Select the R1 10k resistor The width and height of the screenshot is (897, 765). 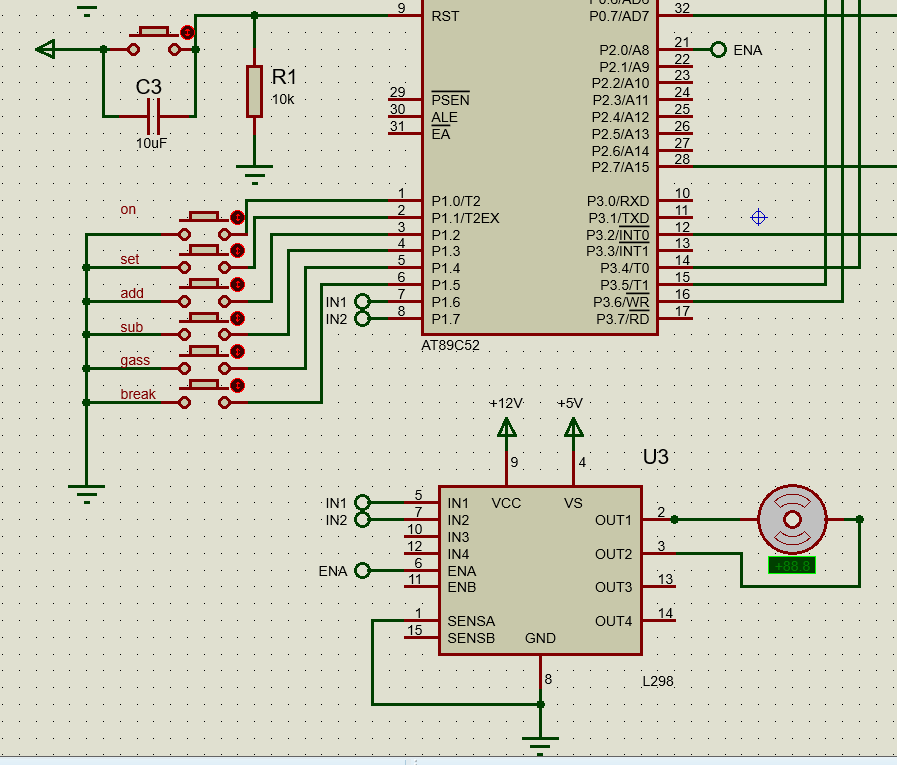click(255, 91)
